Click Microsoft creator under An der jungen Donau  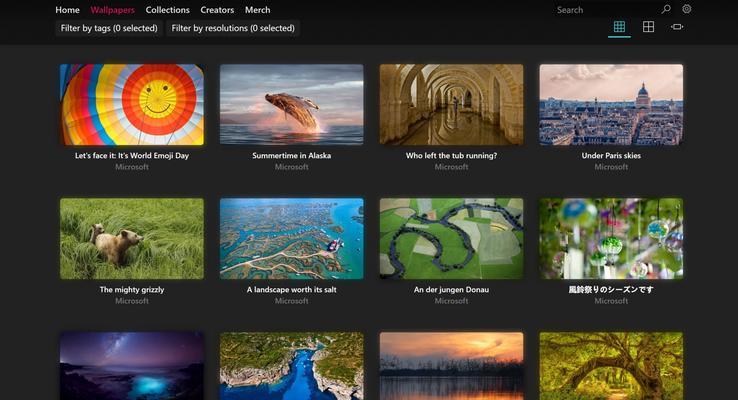pos(451,301)
